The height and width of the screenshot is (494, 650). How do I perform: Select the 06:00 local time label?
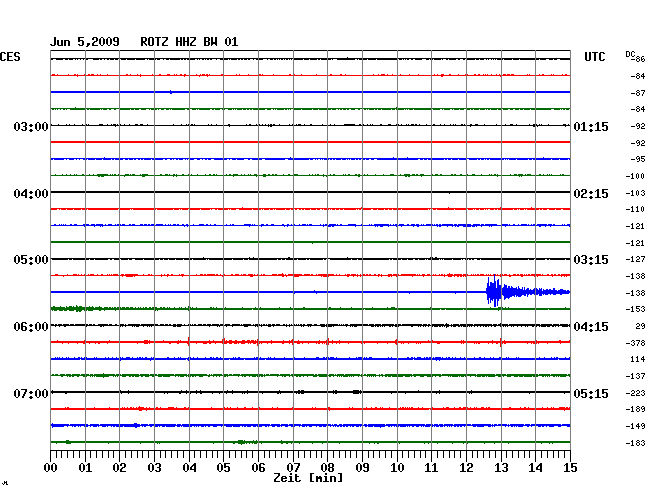click(31, 327)
